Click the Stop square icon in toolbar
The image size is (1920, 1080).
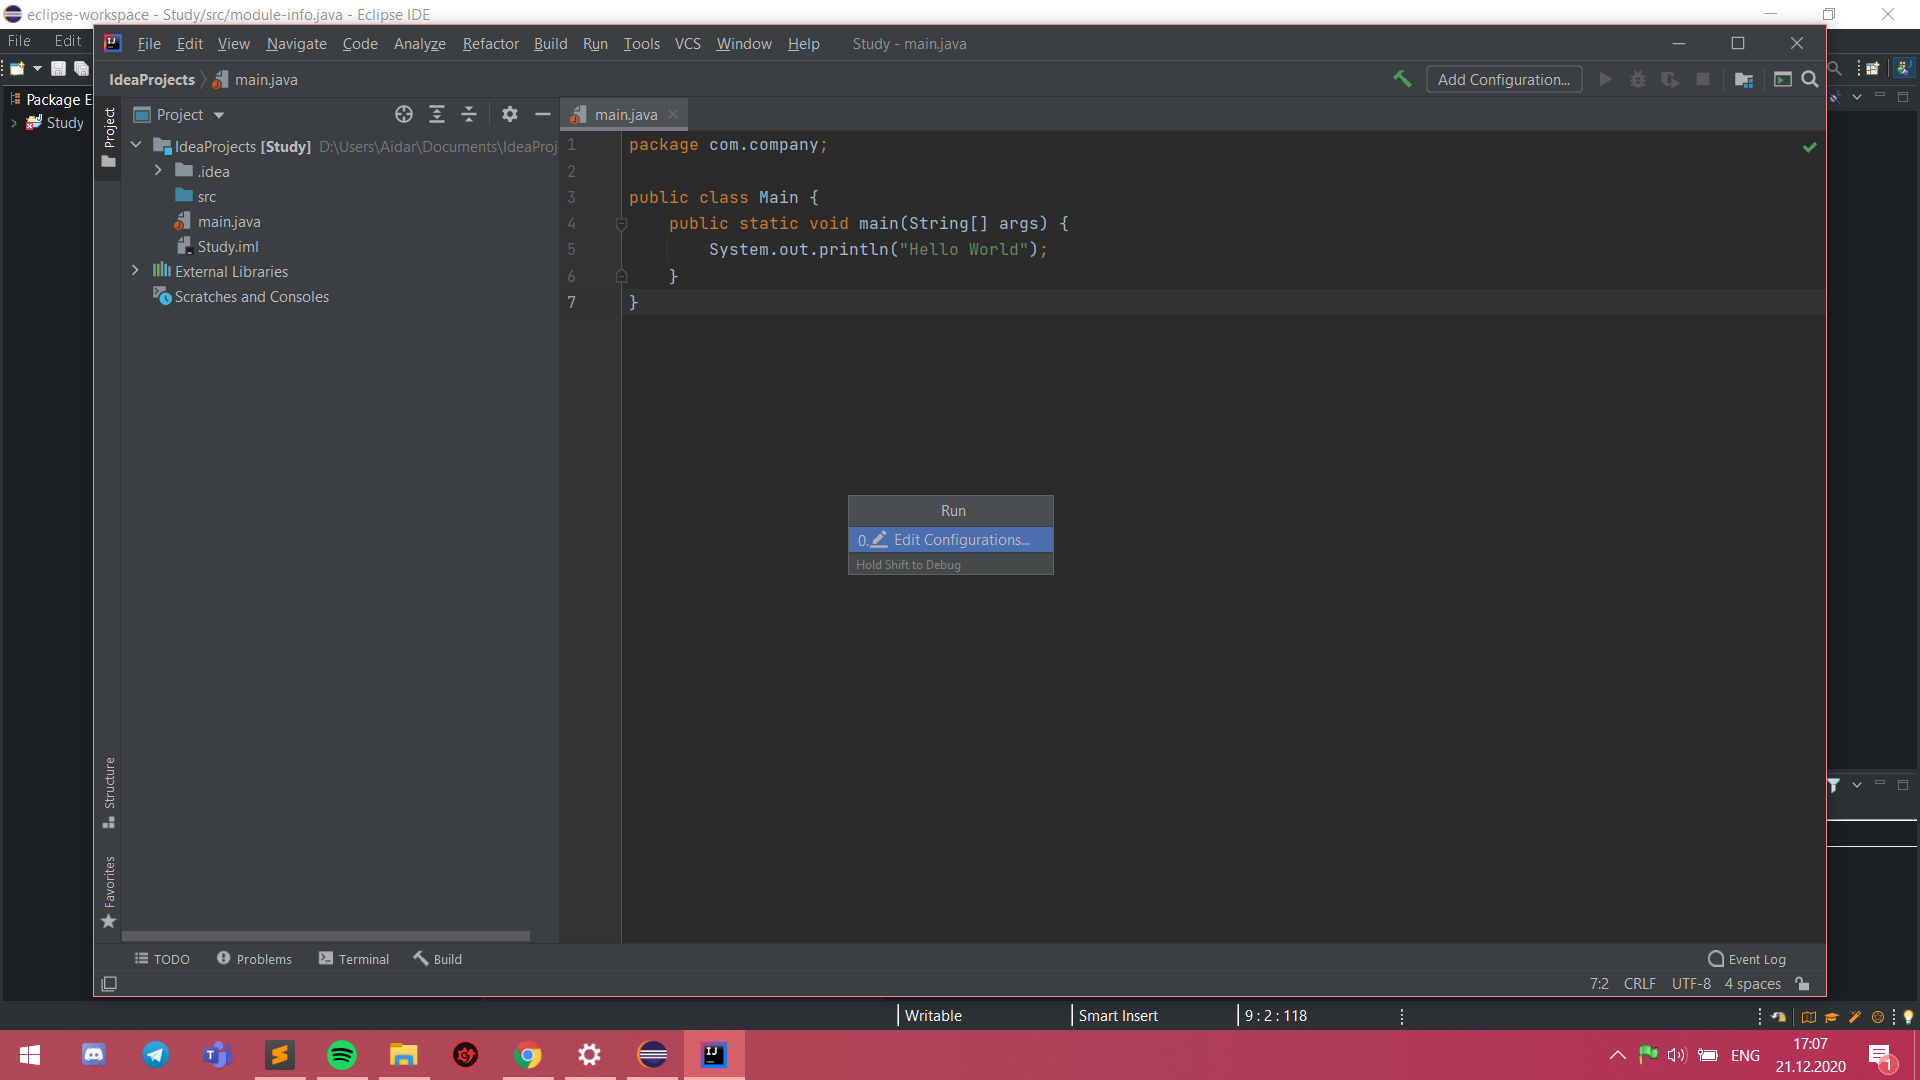1703,79
